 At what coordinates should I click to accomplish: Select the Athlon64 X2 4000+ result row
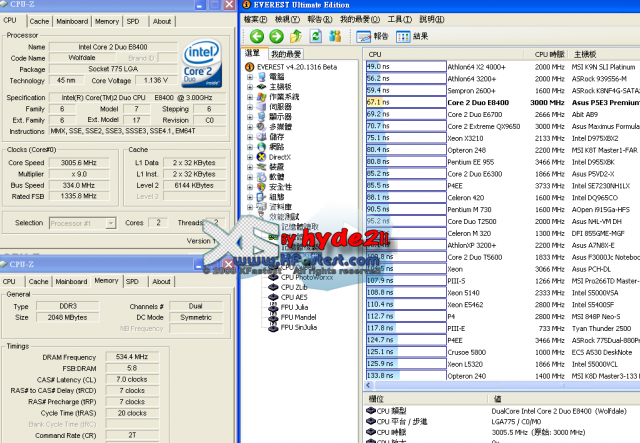pos(503,67)
